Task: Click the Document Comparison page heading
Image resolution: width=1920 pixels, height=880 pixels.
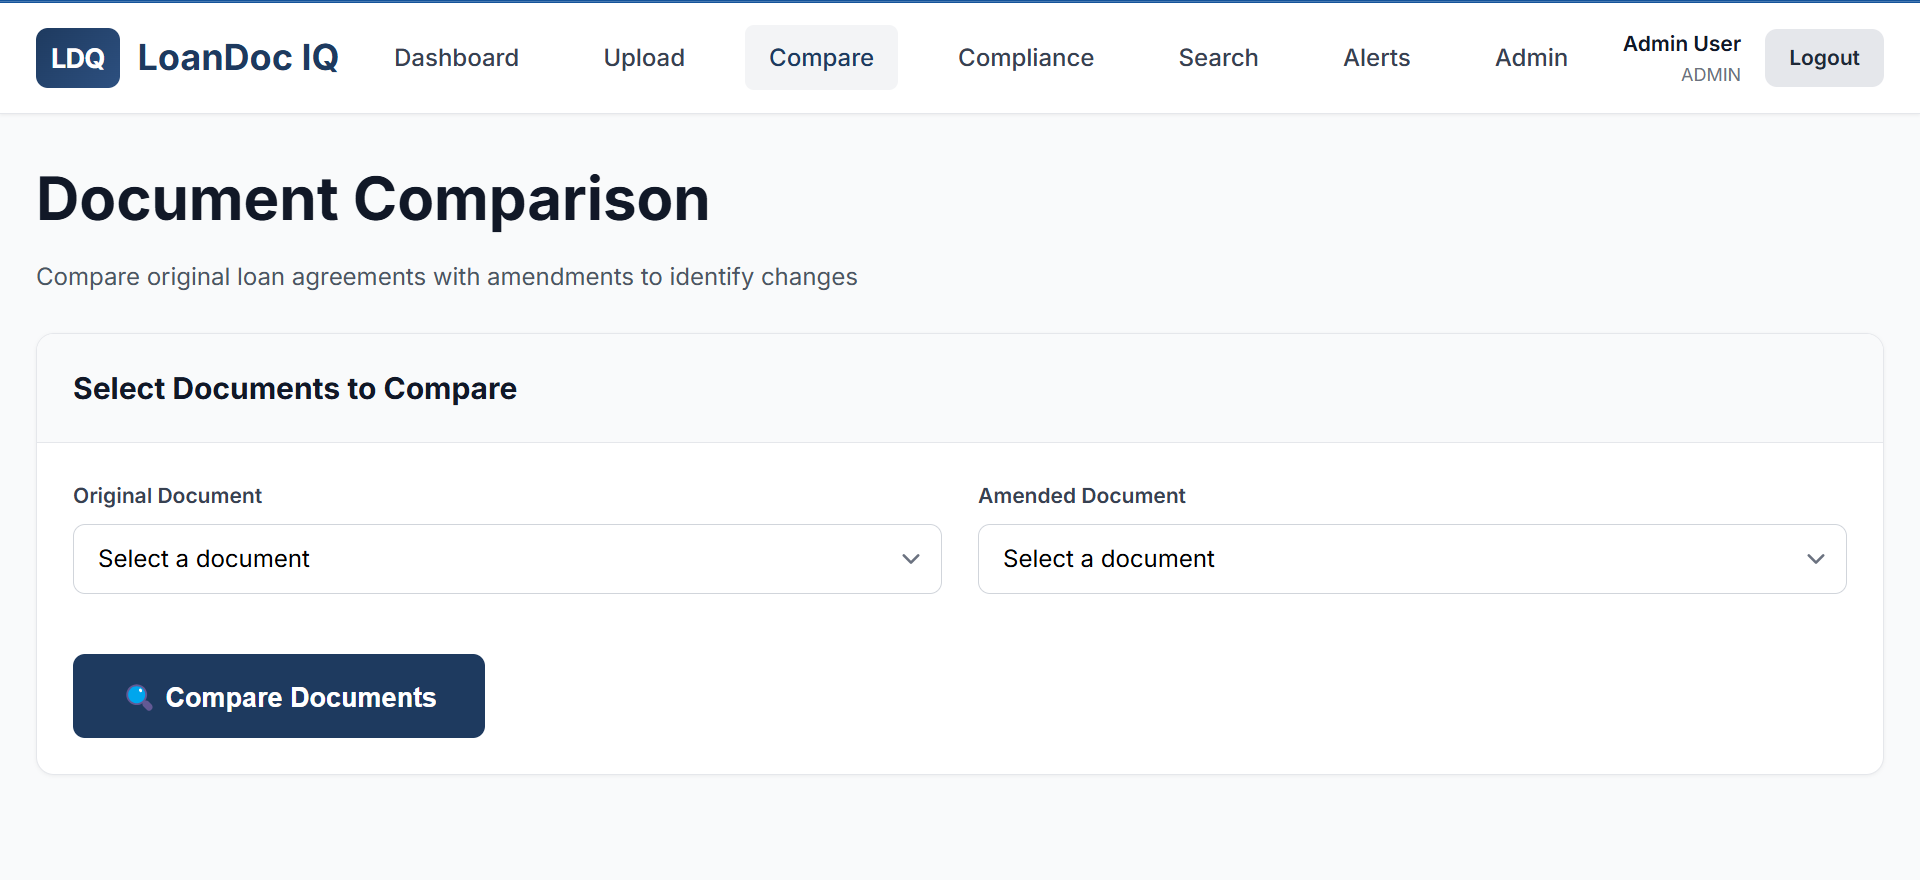Action: click(x=373, y=199)
